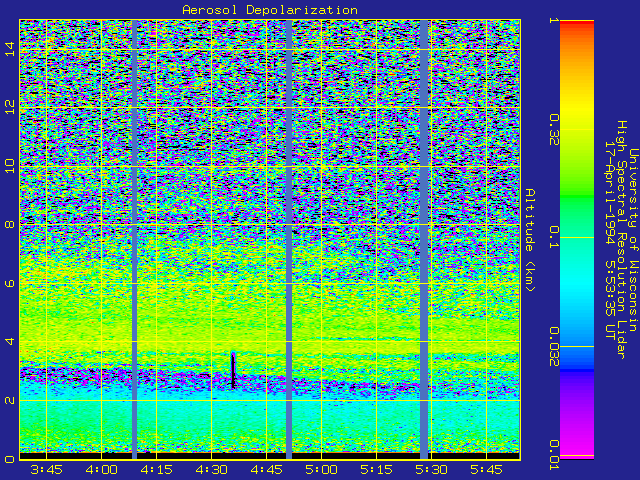Click the 4:30 time axis label

(x=211, y=469)
